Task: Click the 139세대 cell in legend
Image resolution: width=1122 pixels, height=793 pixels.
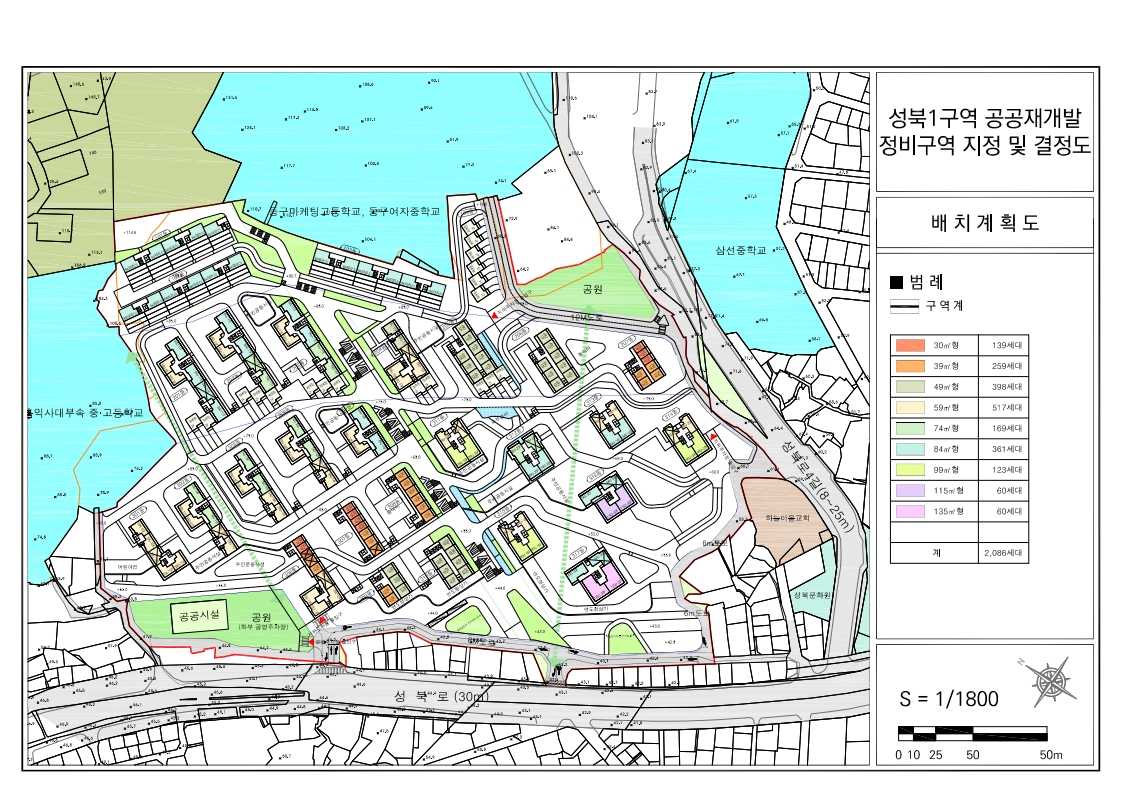Action: coord(1003,346)
